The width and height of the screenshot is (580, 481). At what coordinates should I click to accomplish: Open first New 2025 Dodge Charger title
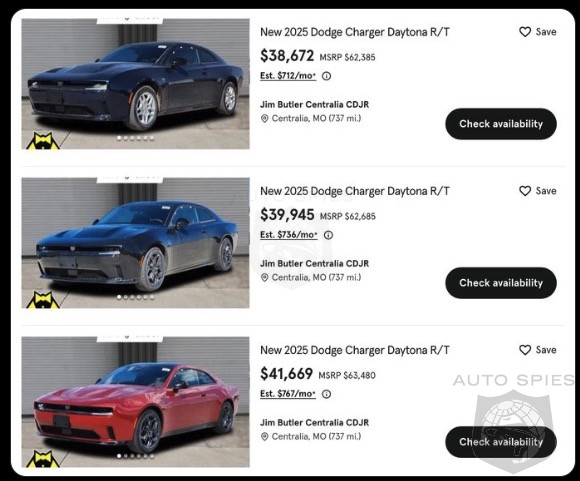point(355,33)
